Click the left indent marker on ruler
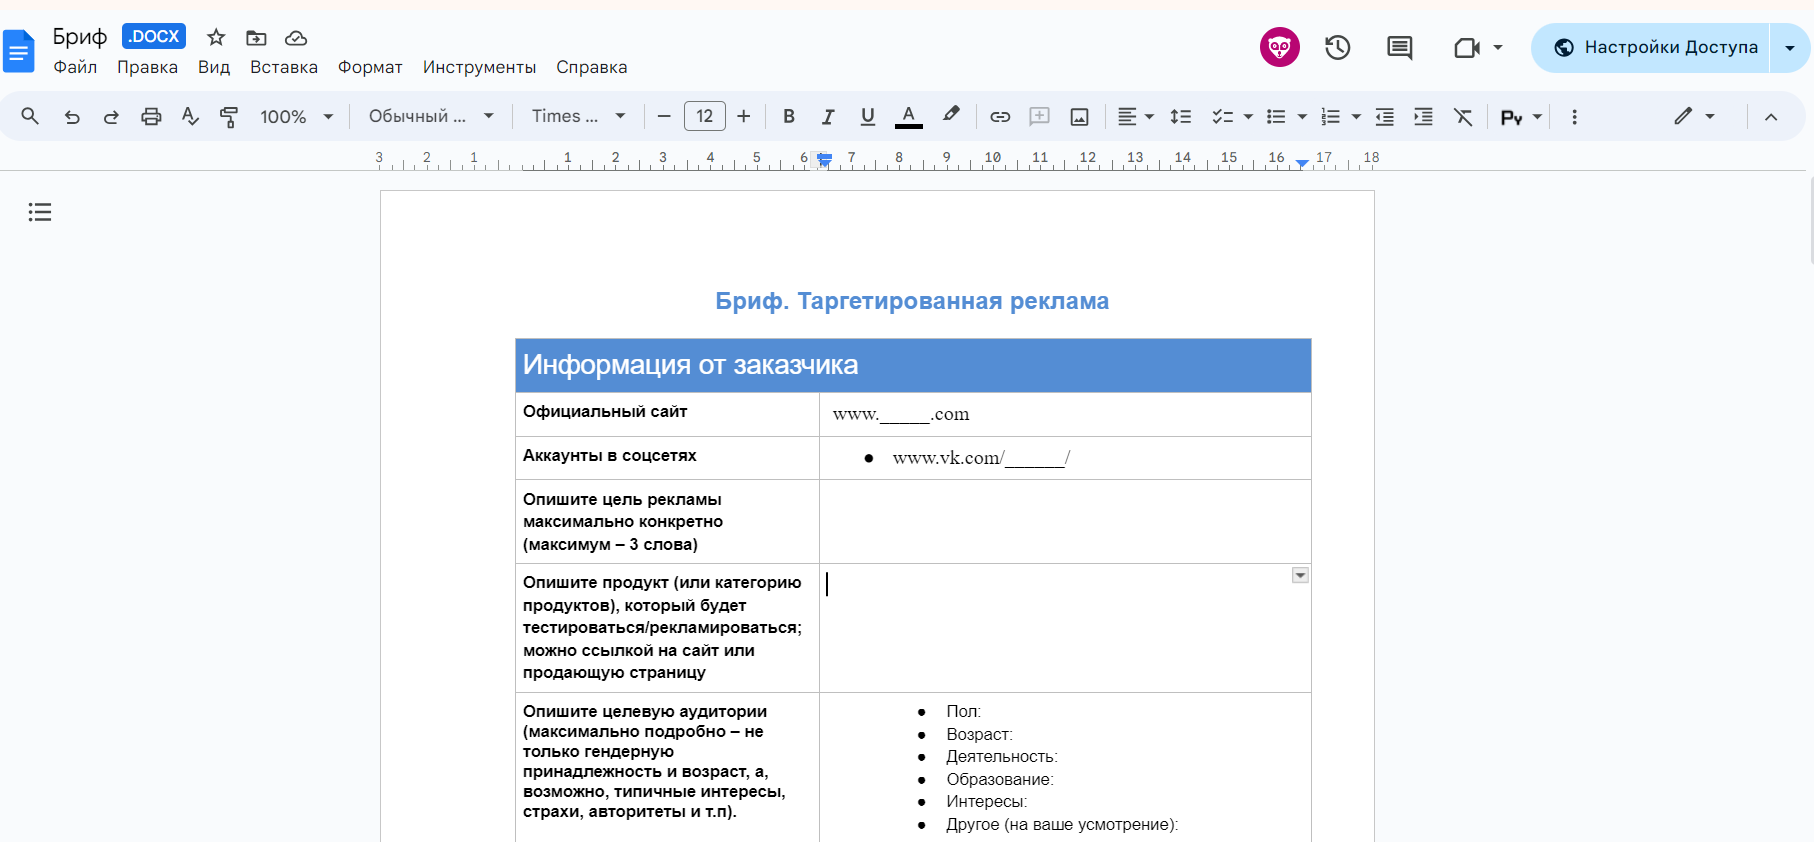Viewport: 1814px width, 842px height. tap(824, 160)
